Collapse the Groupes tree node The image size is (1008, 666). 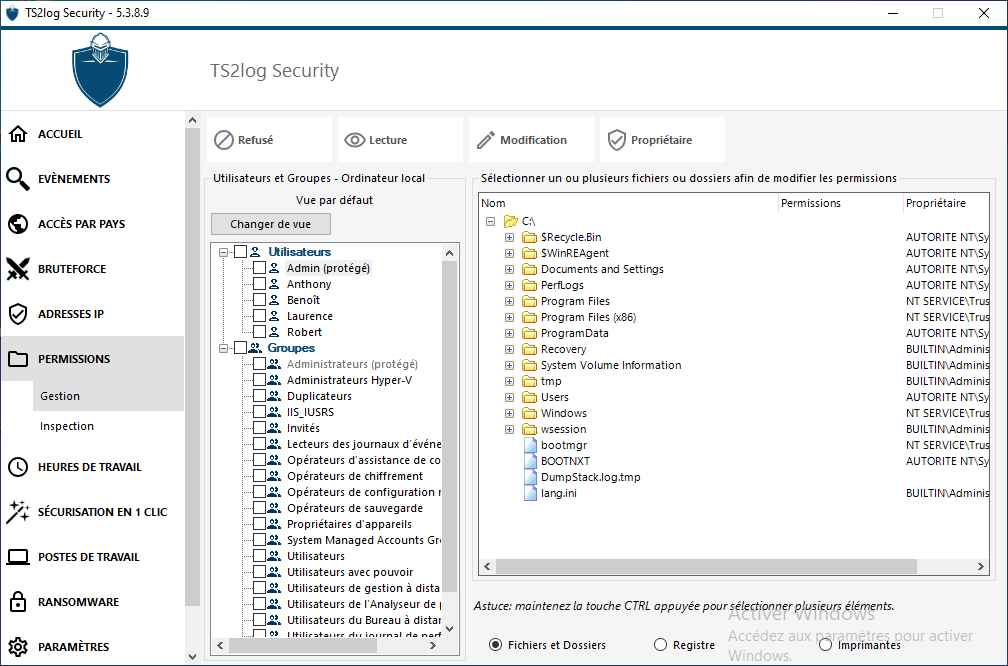pos(223,348)
